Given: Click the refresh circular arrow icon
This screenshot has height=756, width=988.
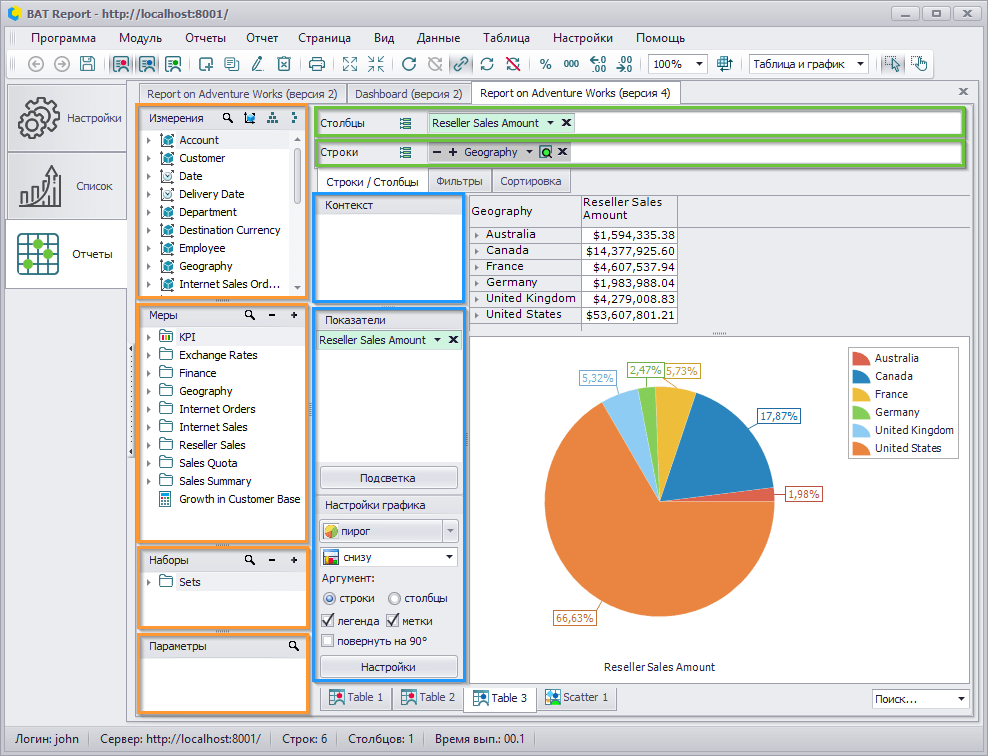Looking at the screenshot, I should 409,64.
